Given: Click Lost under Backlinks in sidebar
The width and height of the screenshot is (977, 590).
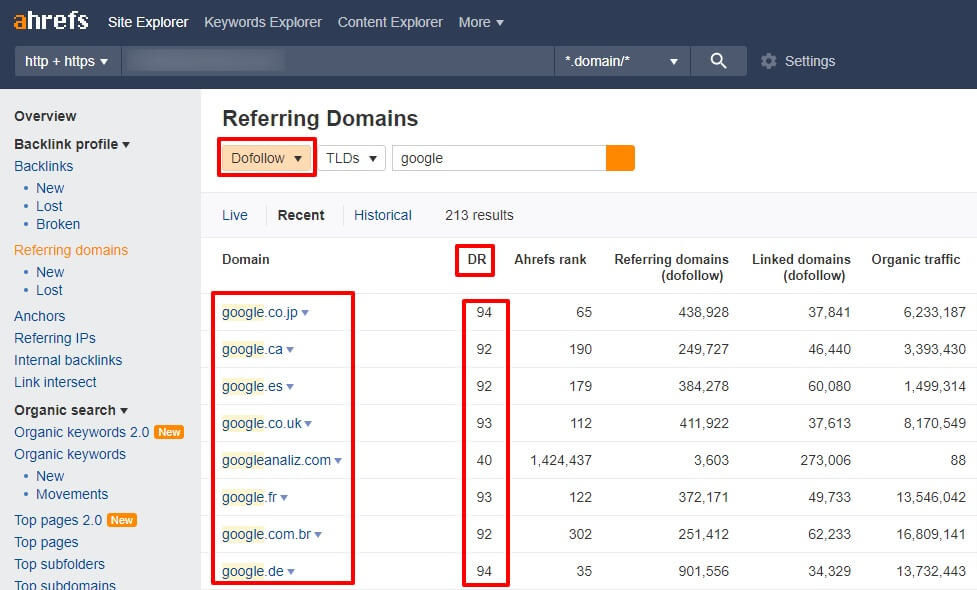Looking at the screenshot, I should click(x=49, y=206).
